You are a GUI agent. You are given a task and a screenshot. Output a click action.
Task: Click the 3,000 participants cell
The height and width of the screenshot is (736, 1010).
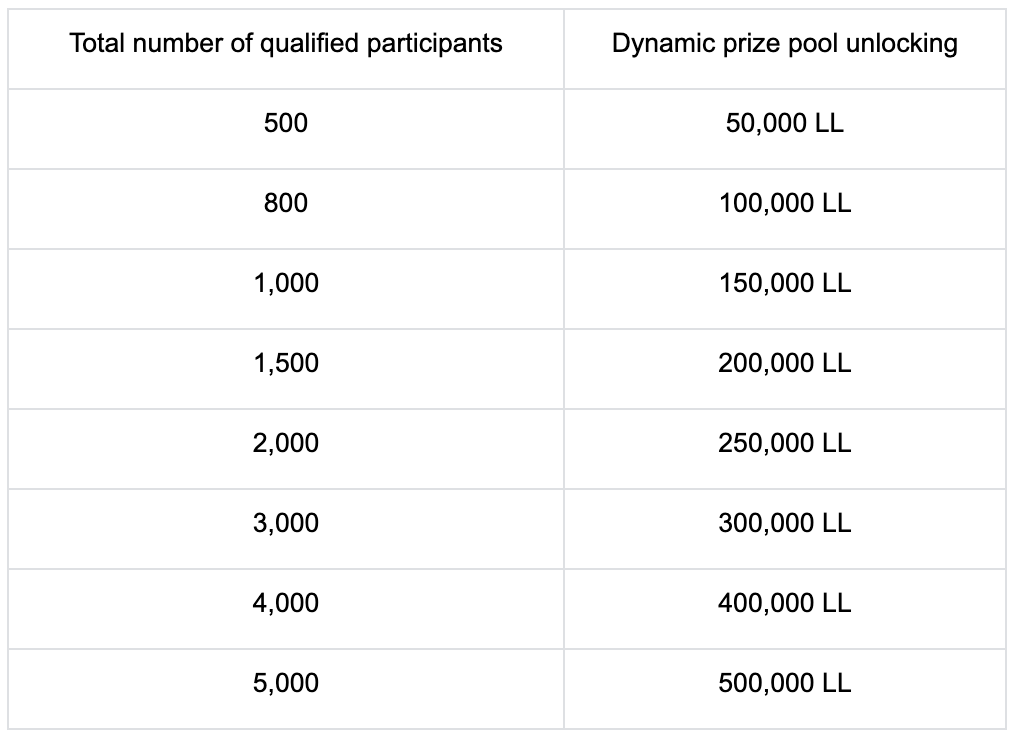(x=286, y=524)
